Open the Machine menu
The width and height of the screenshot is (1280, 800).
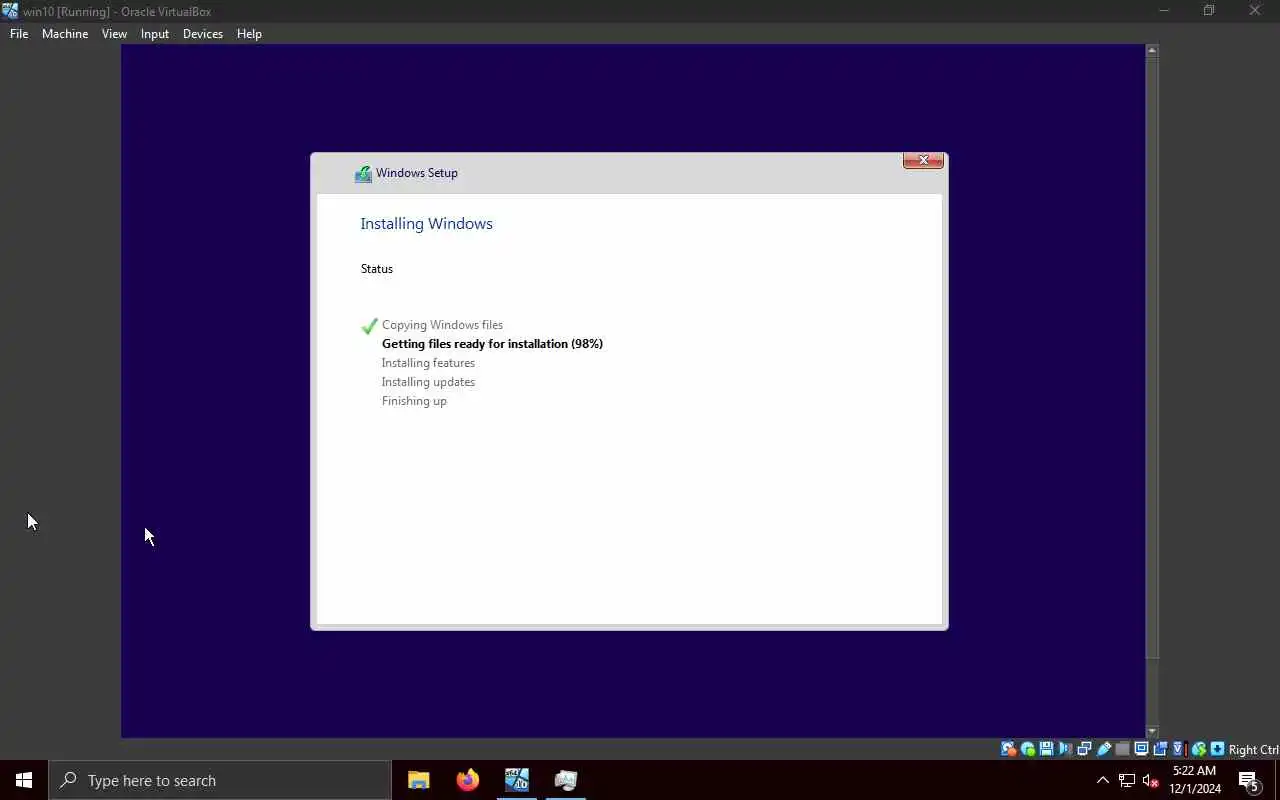click(x=65, y=34)
